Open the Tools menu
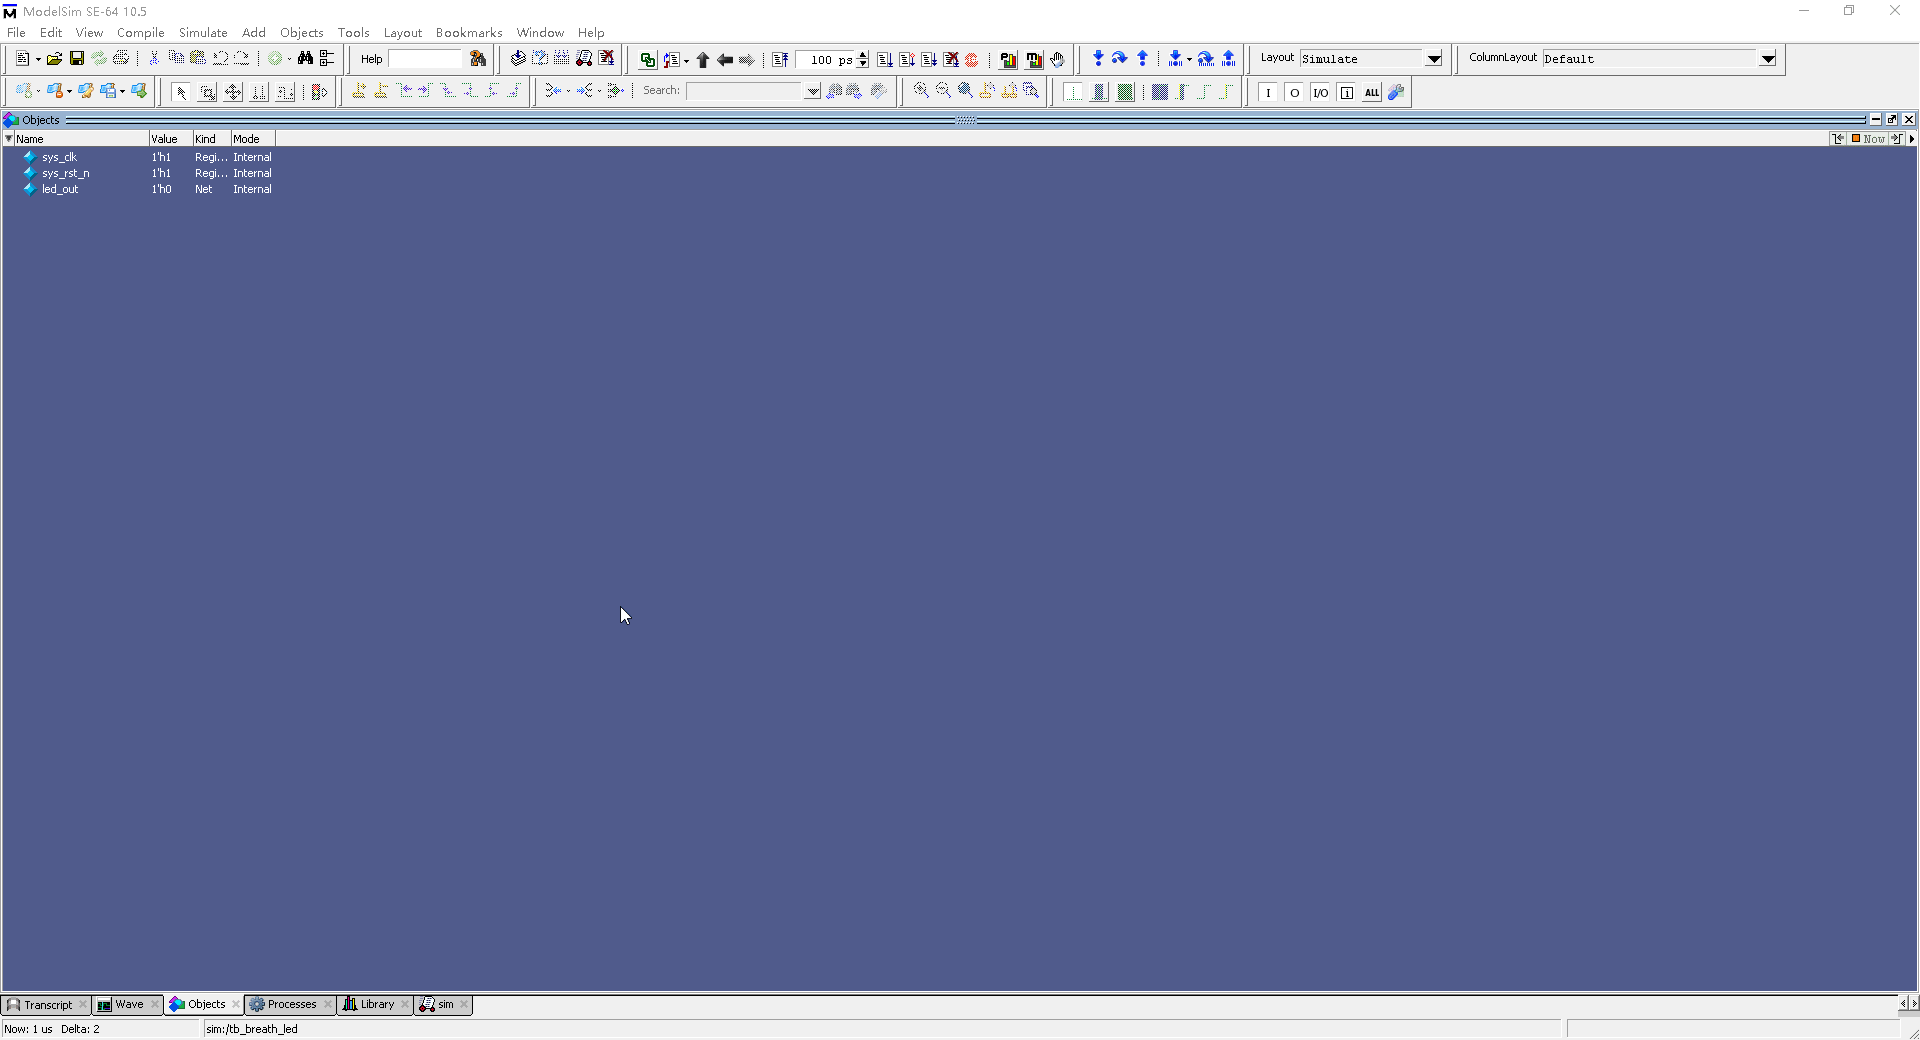The image size is (1920, 1040). (353, 32)
